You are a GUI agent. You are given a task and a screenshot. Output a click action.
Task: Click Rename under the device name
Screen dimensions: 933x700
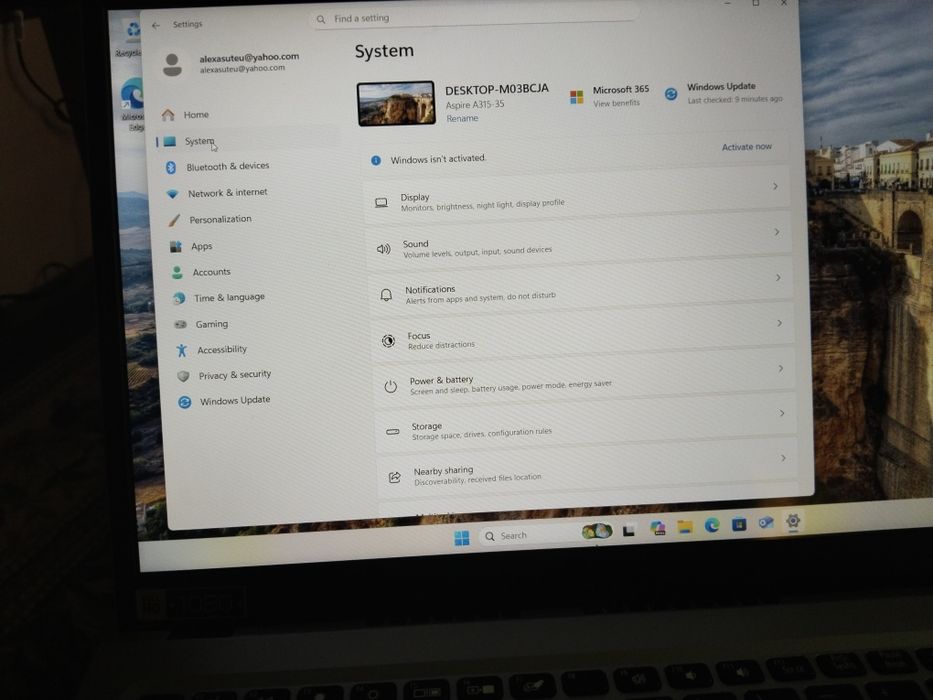pos(462,118)
